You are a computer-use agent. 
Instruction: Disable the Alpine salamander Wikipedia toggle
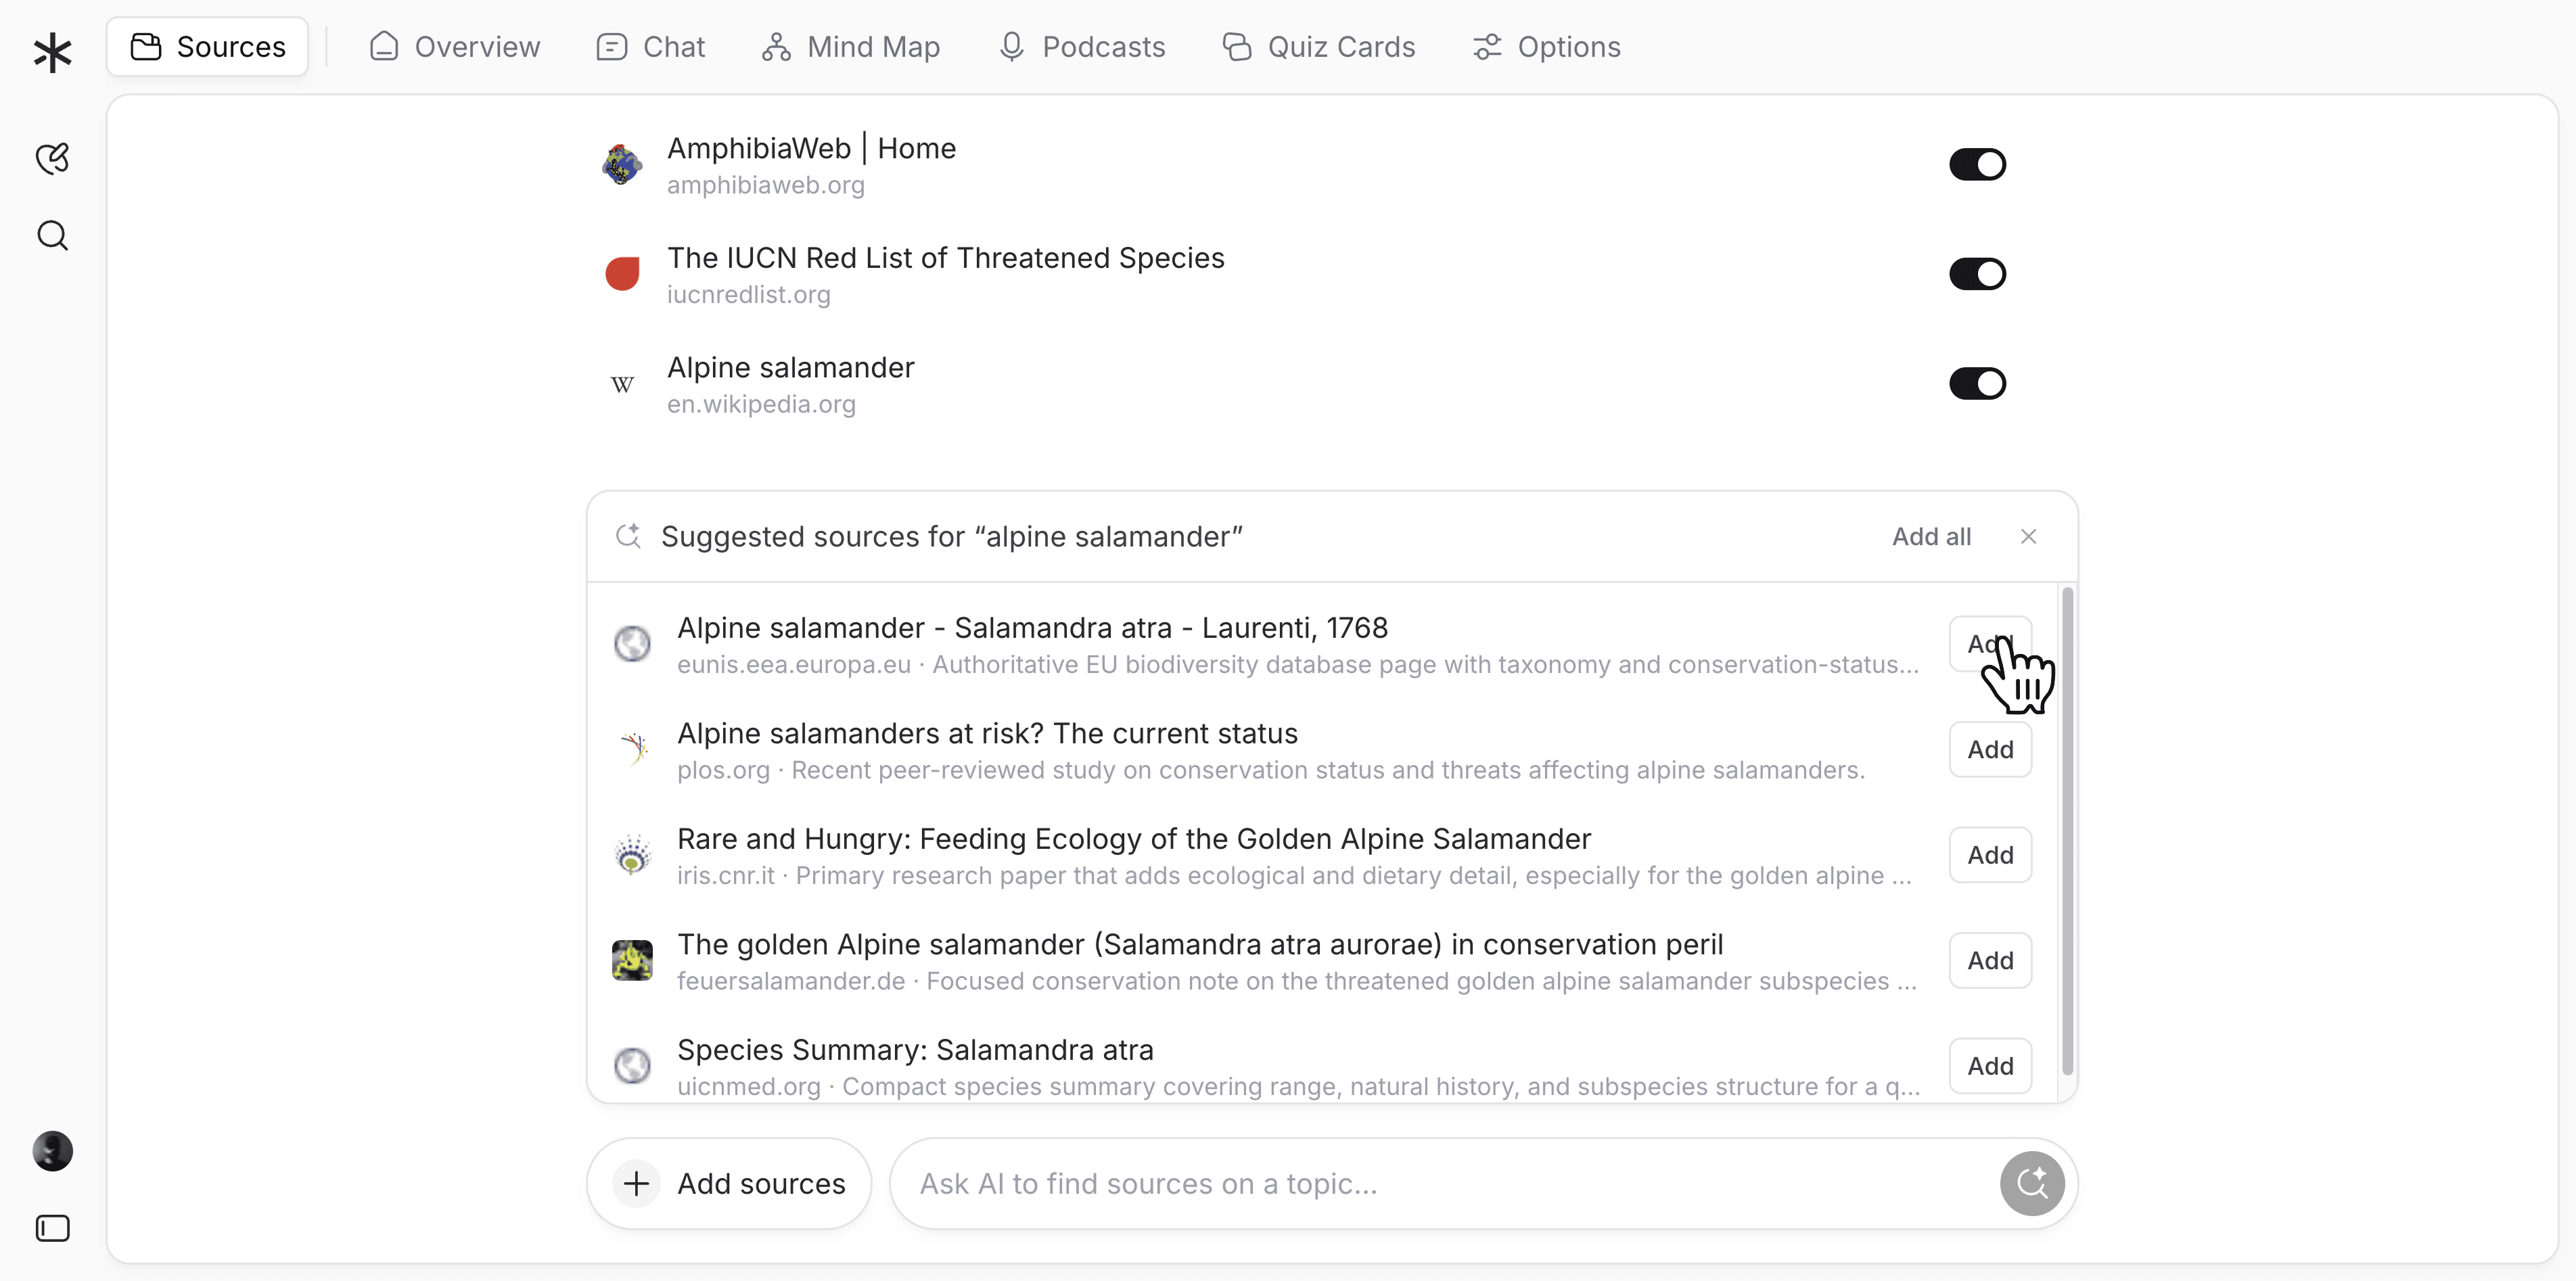click(x=1977, y=383)
